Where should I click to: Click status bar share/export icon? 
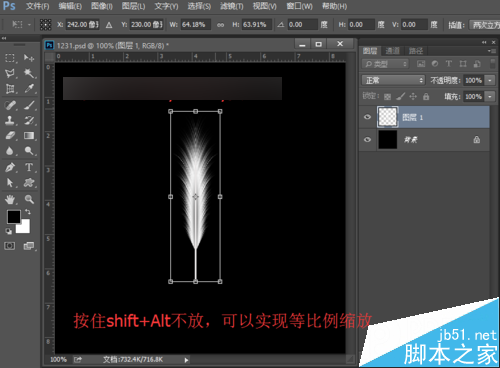[x=78, y=359]
